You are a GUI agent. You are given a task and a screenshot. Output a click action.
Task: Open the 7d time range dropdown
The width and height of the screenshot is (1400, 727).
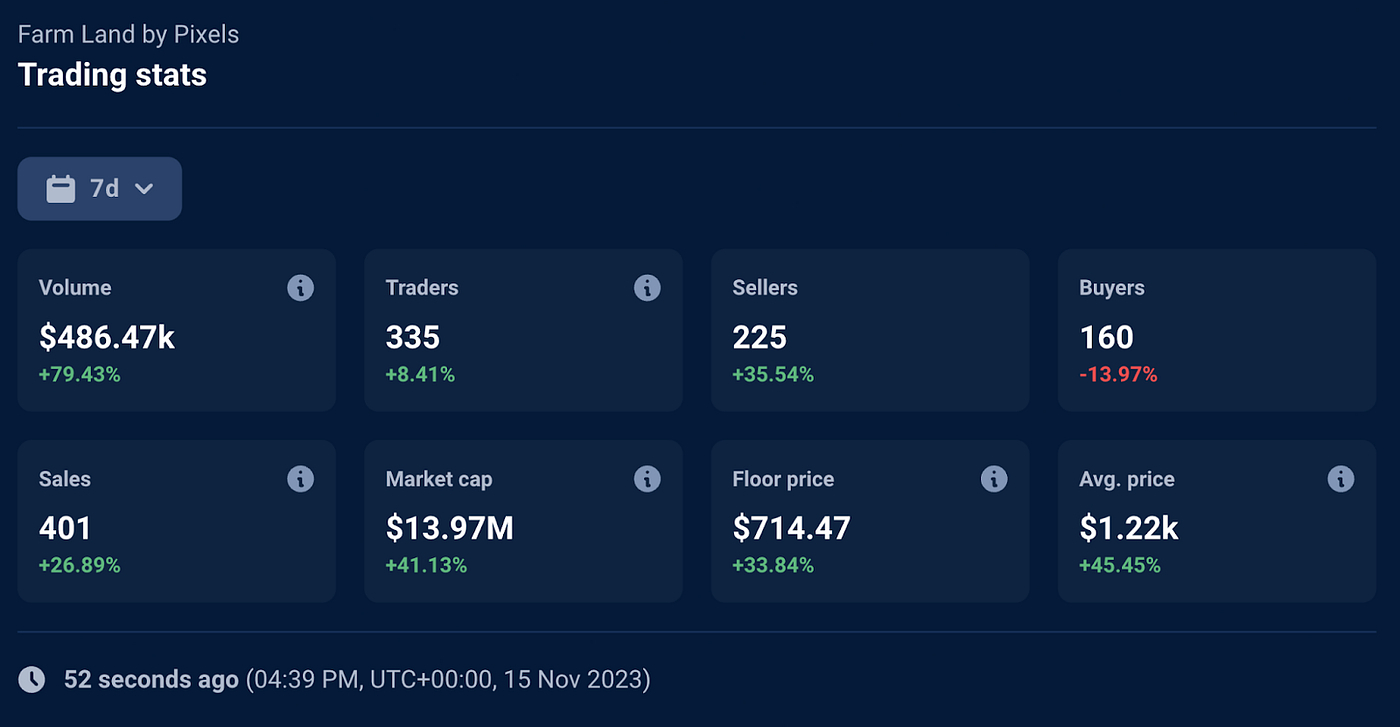pyautogui.click(x=100, y=188)
